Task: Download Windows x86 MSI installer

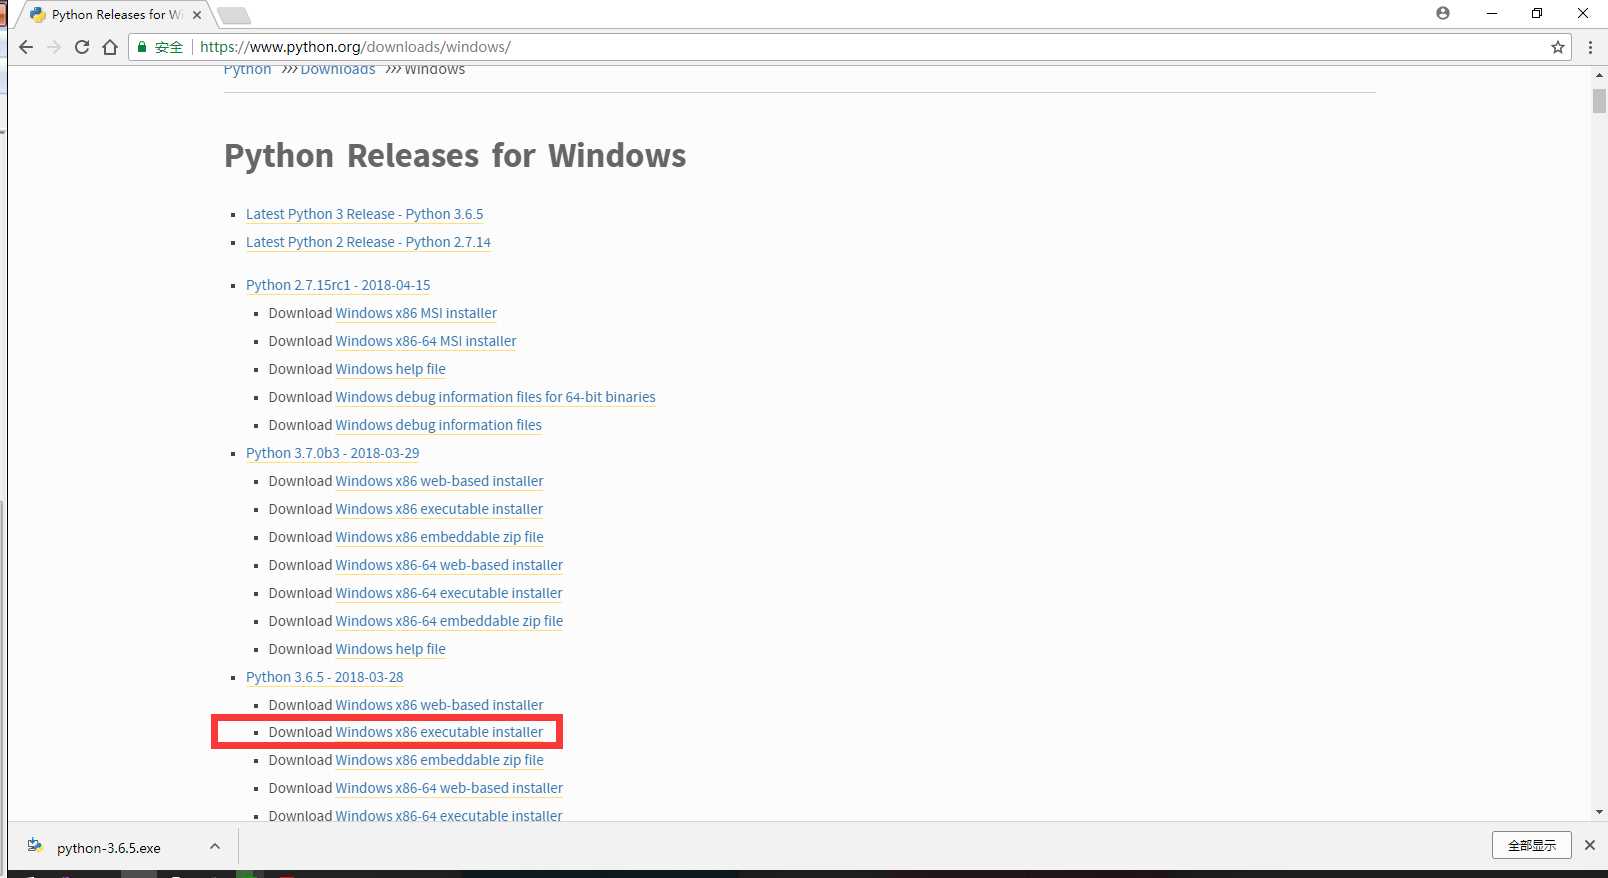Action: click(416, 313)
